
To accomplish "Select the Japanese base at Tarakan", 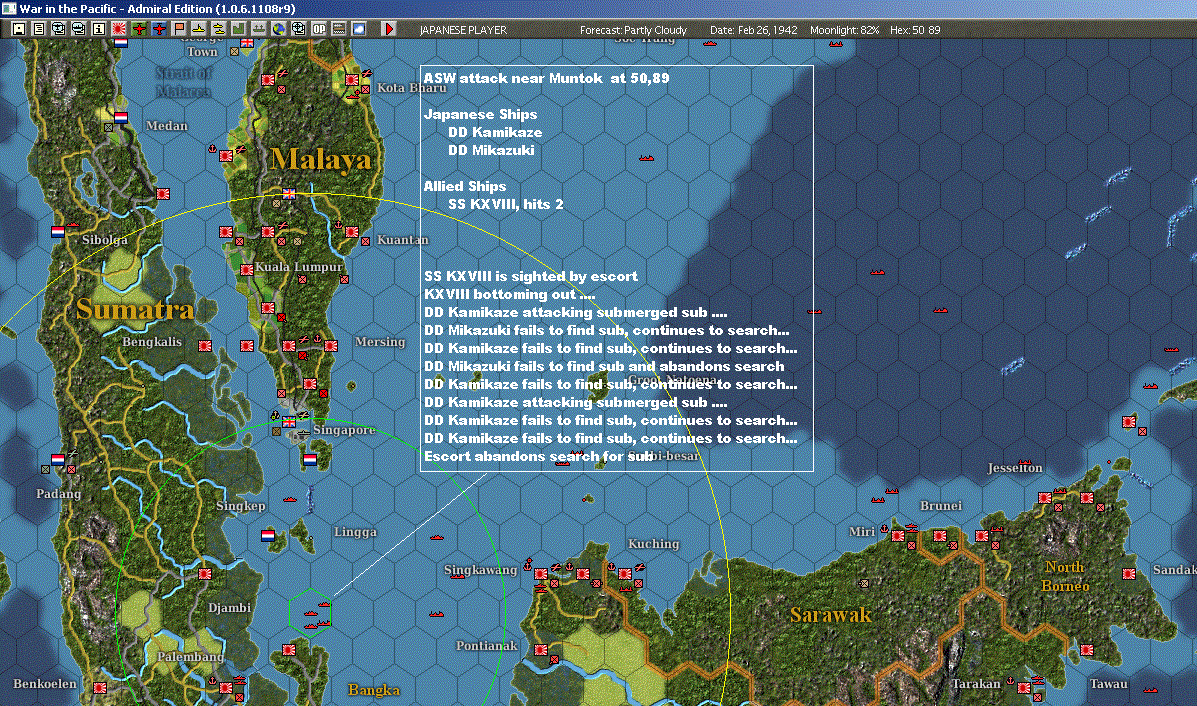I will pyautogui.click(x=1024, y=687).
